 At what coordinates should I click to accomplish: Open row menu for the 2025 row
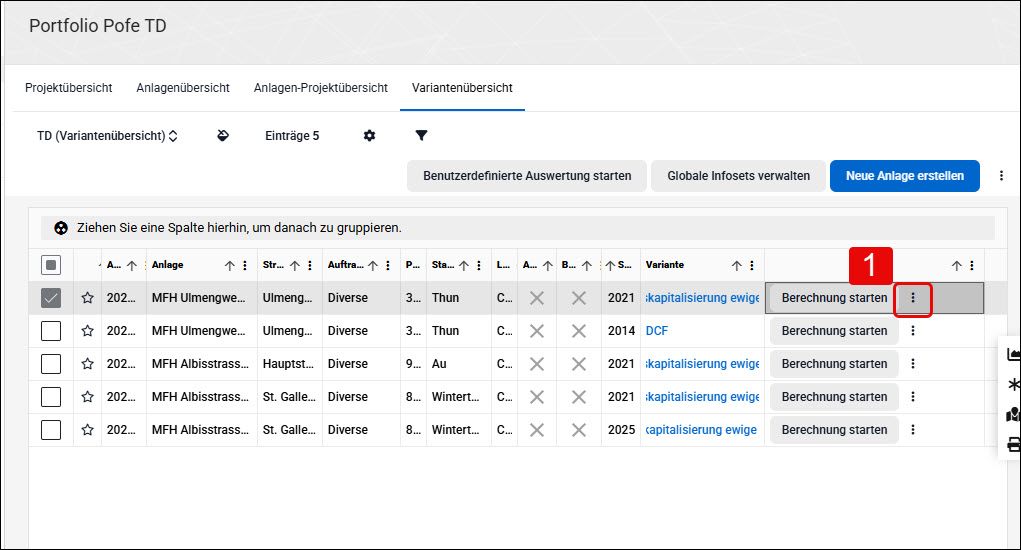pyautogui.click(x=913, y=430)
